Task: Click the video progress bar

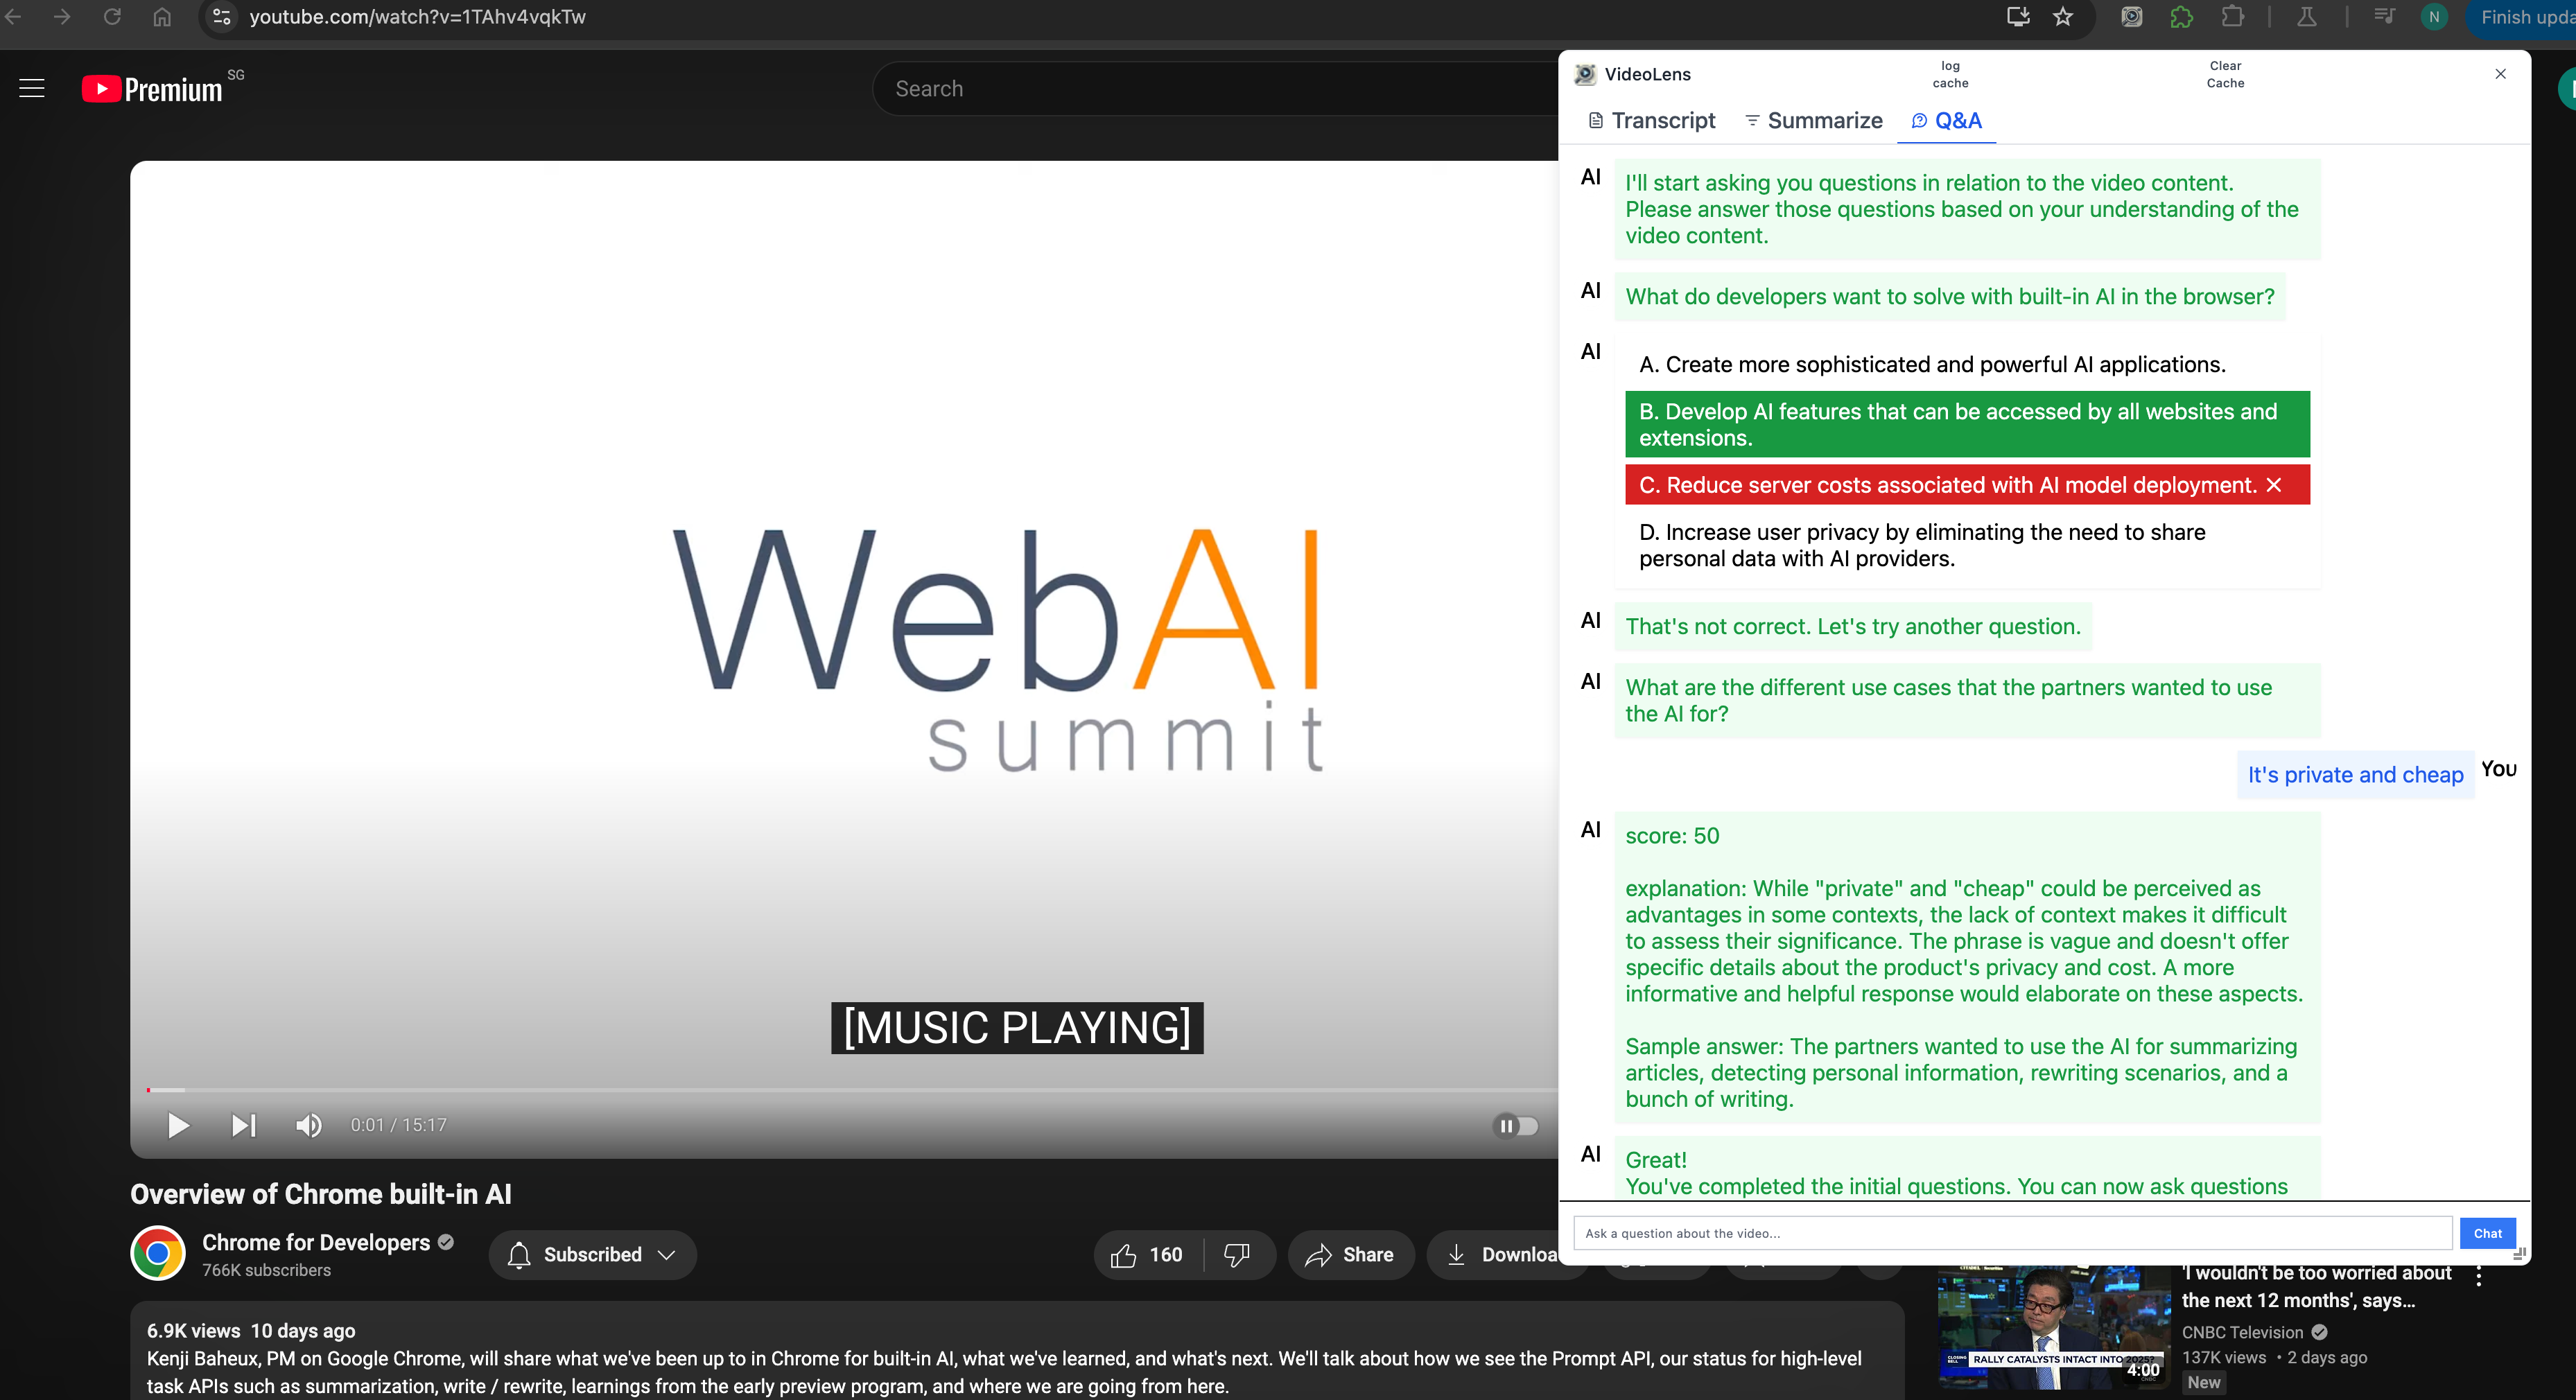Action: [800, 1089]
